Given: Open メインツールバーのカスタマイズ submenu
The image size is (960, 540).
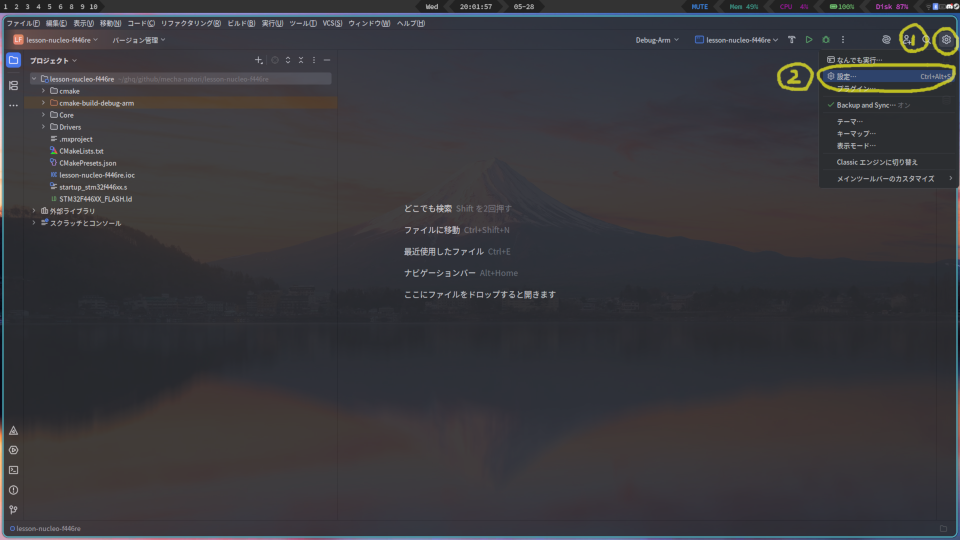Looking at the screenshot, I should [888, 179].
